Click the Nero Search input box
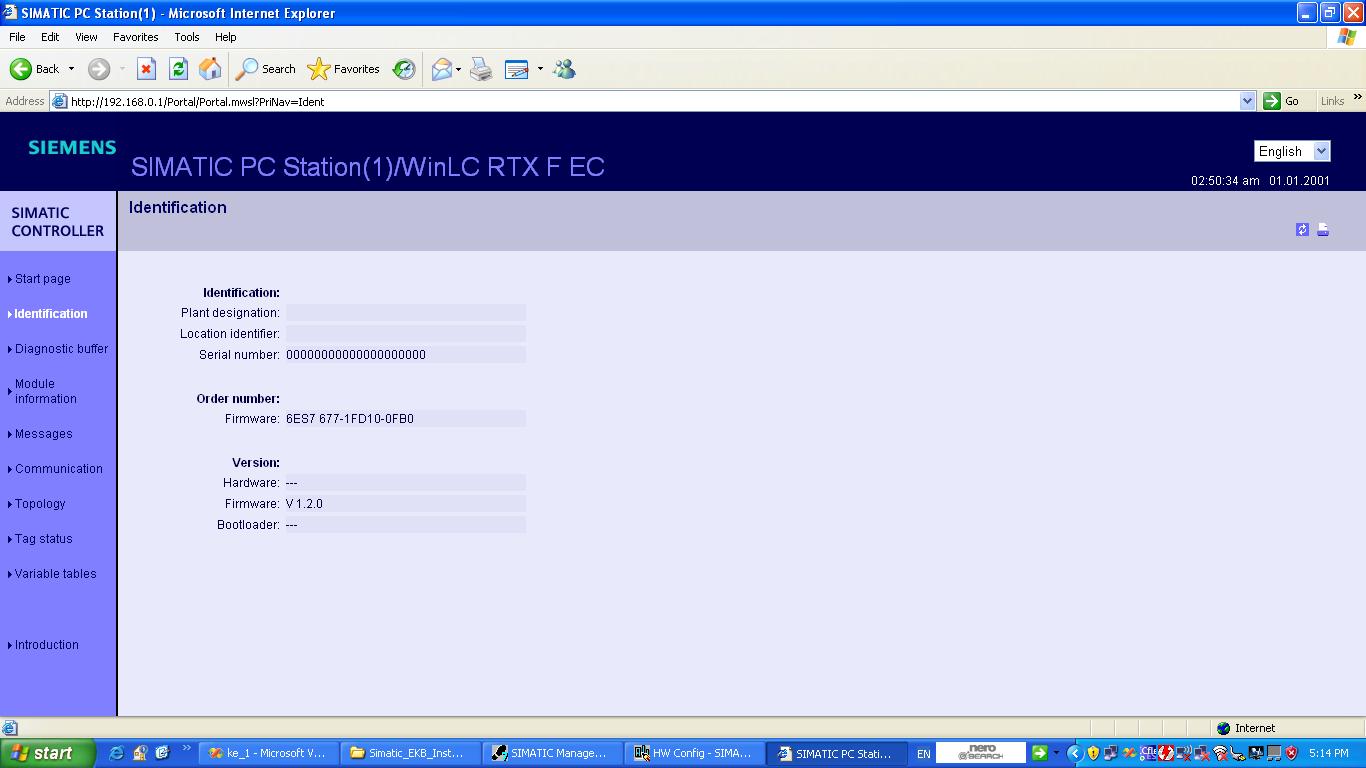1366x768 pixels. click(980, 753)
